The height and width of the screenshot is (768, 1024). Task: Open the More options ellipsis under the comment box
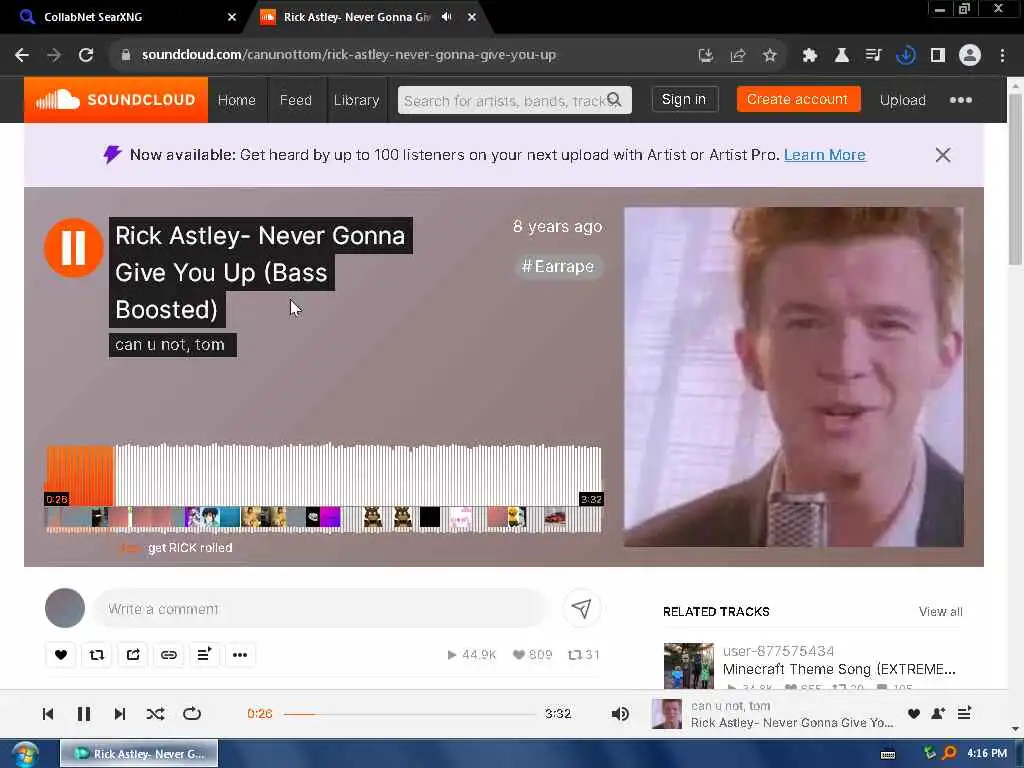(x=240, y=654)
